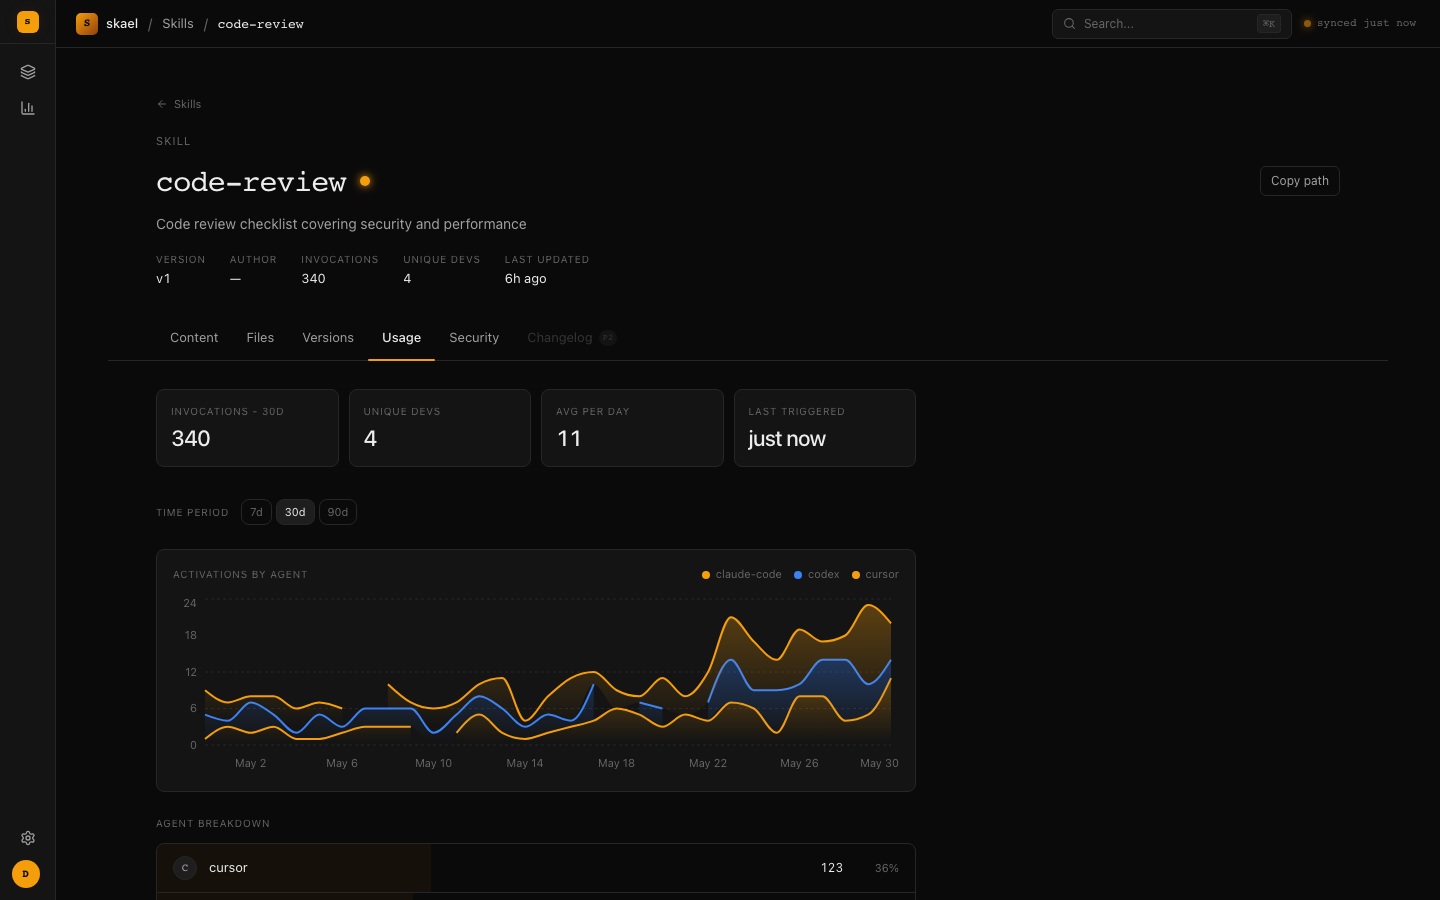1440x900 pixels.
Task: Toggle codex series in chart legend
Action: click(x=817, y=575)
